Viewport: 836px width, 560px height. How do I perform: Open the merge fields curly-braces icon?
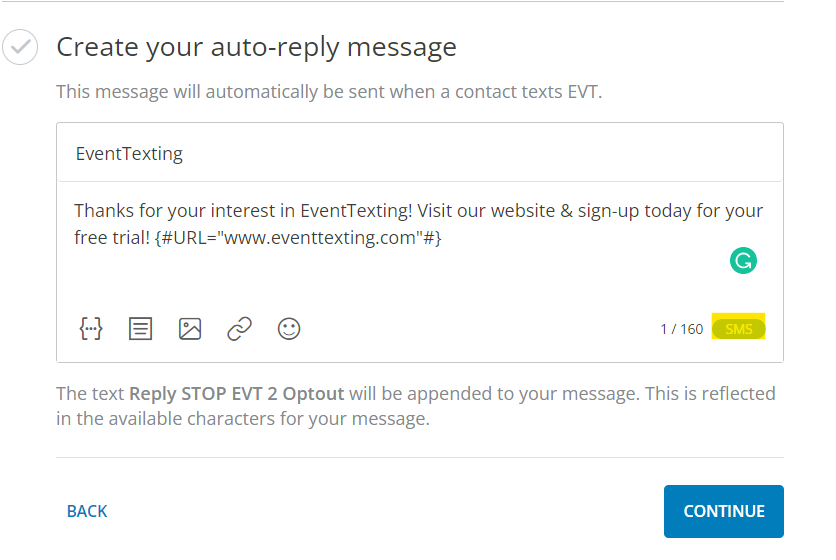91,329
